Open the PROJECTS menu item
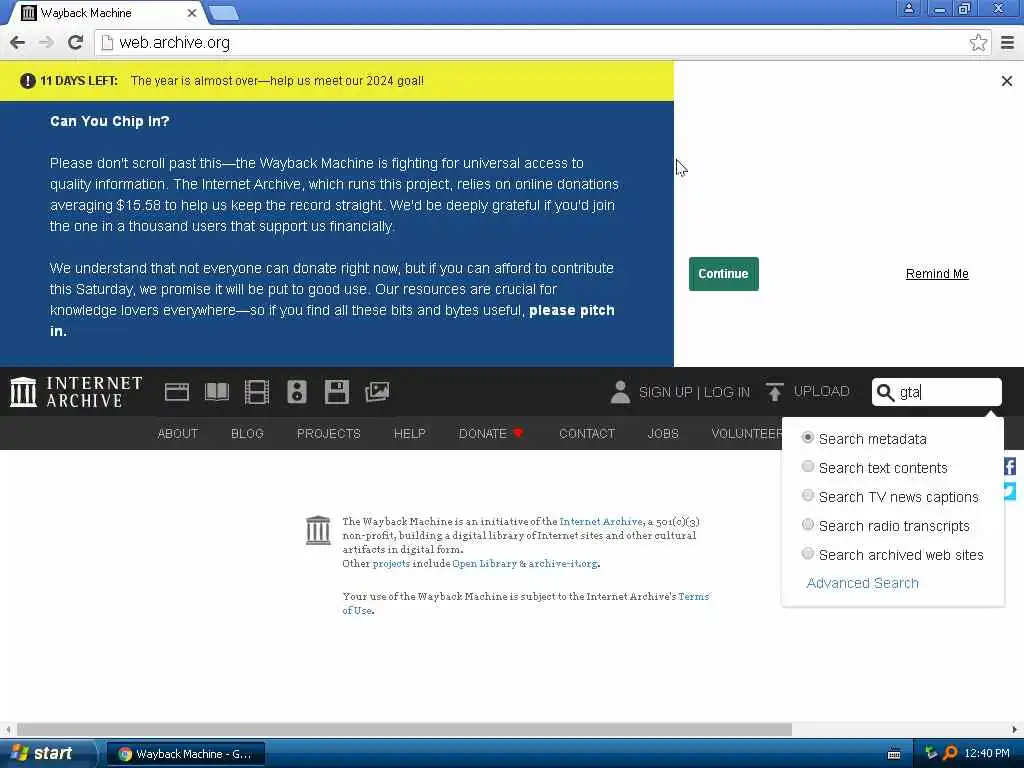Viewport: 1024px width, 768px height. [328, 434]
